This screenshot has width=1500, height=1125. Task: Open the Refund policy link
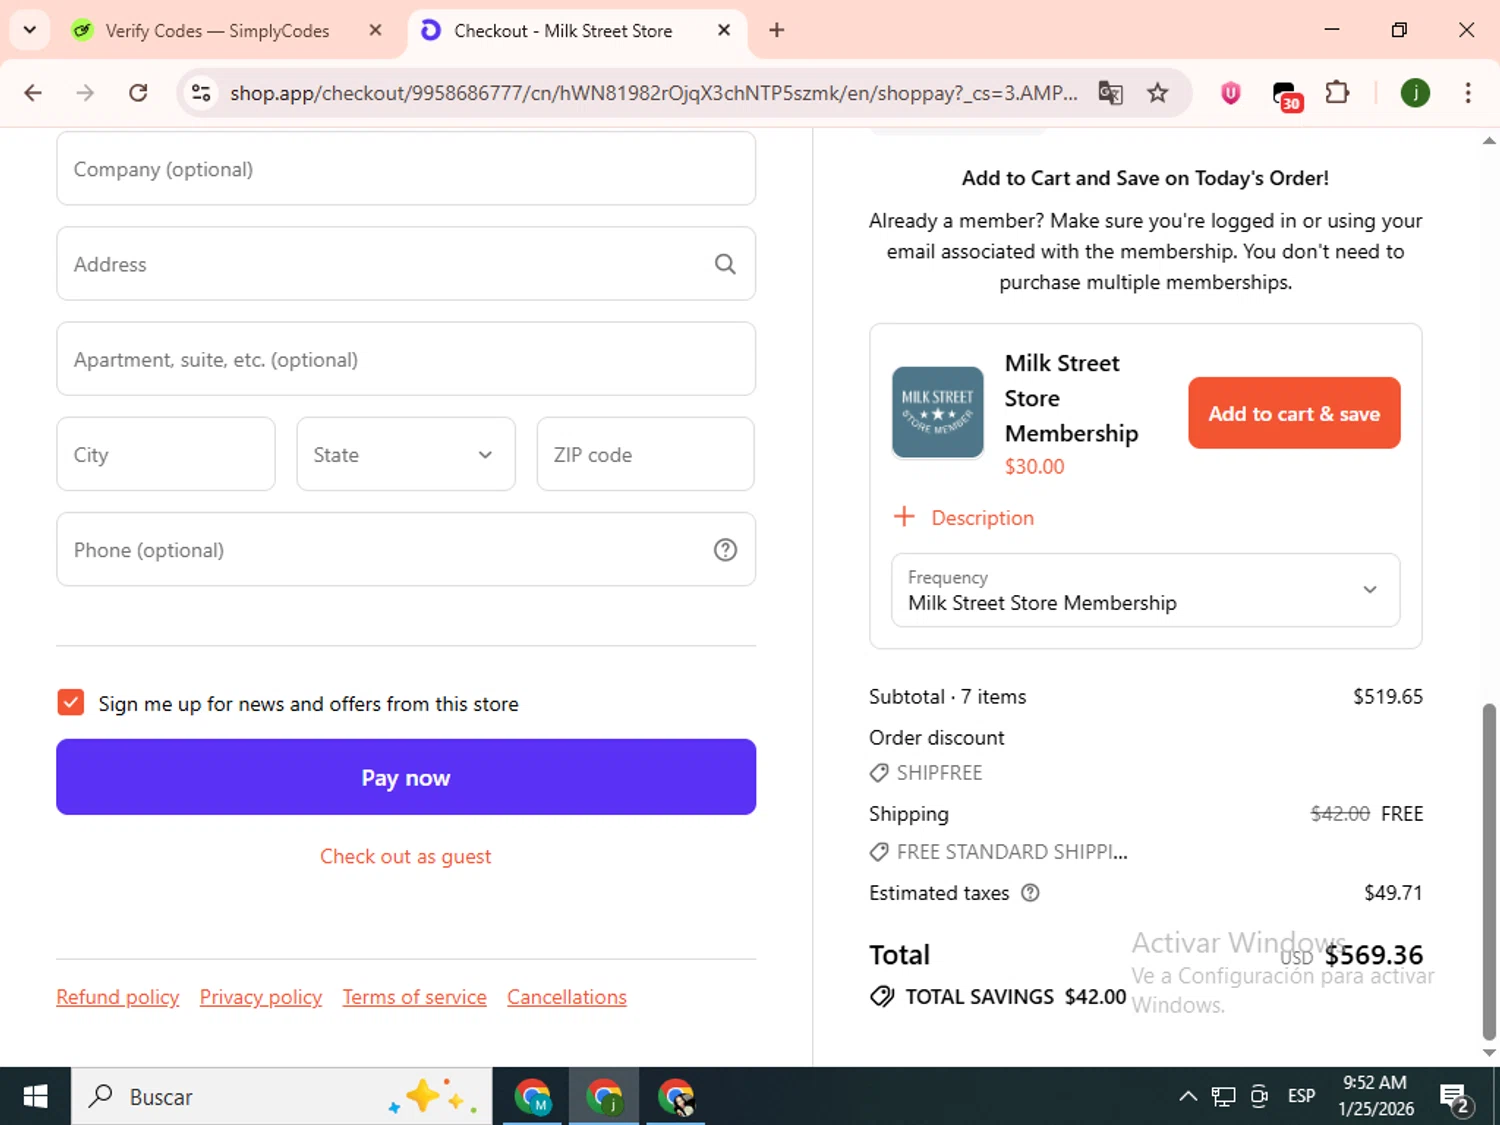tap(118, 997)
